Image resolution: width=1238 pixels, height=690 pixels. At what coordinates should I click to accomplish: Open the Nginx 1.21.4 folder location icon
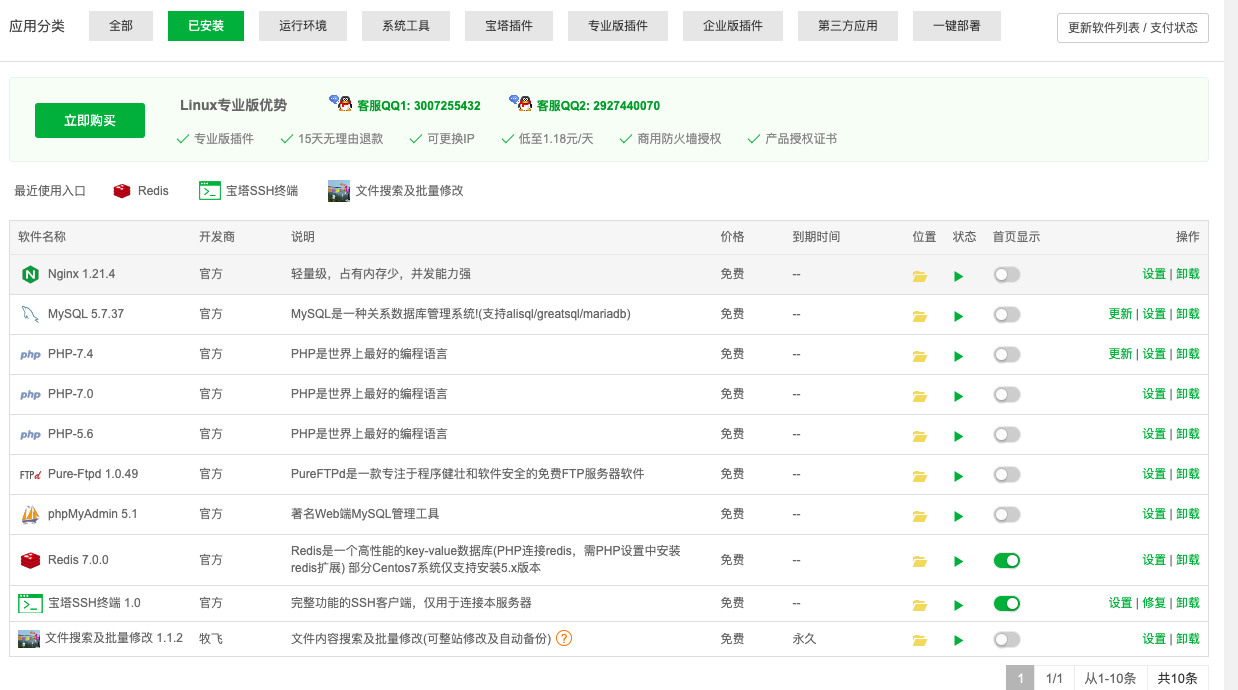920,276
